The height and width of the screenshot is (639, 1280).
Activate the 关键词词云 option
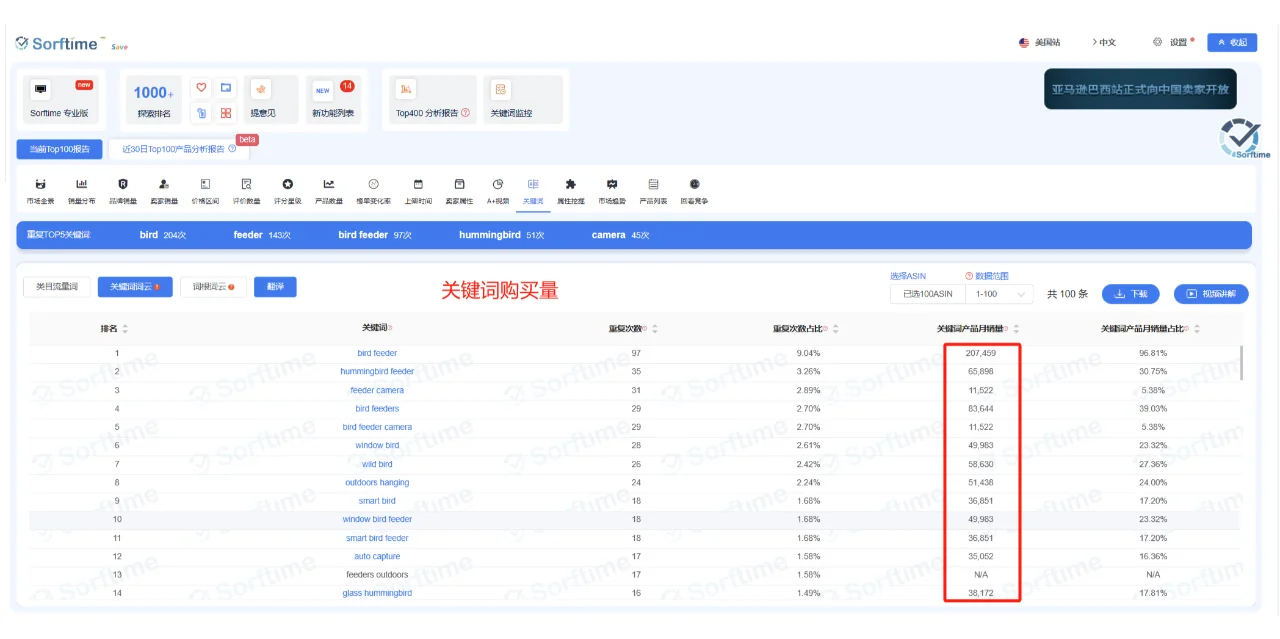tap(134, 287)
